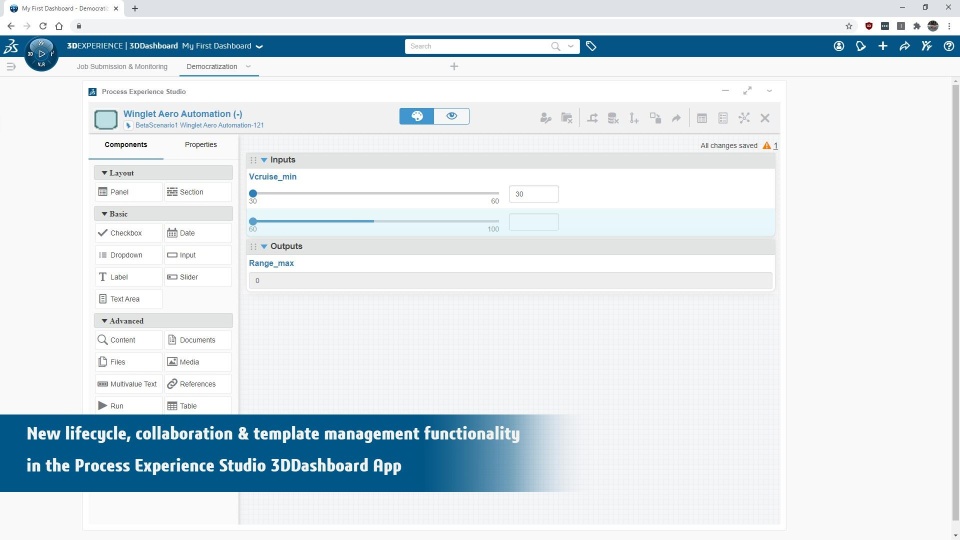The image size is (960, 540).
Task: Select the Media component
Action: (198, 362)
